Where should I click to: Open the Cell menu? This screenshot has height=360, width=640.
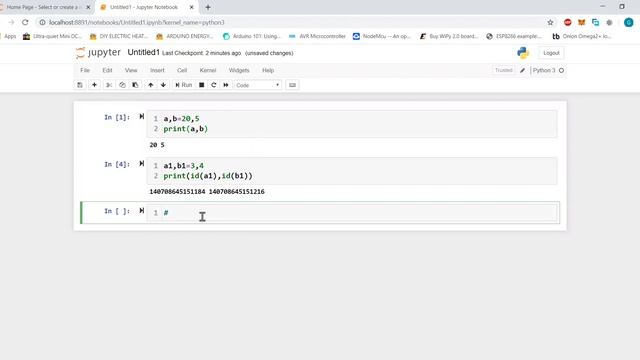click(x=182, y=70)
